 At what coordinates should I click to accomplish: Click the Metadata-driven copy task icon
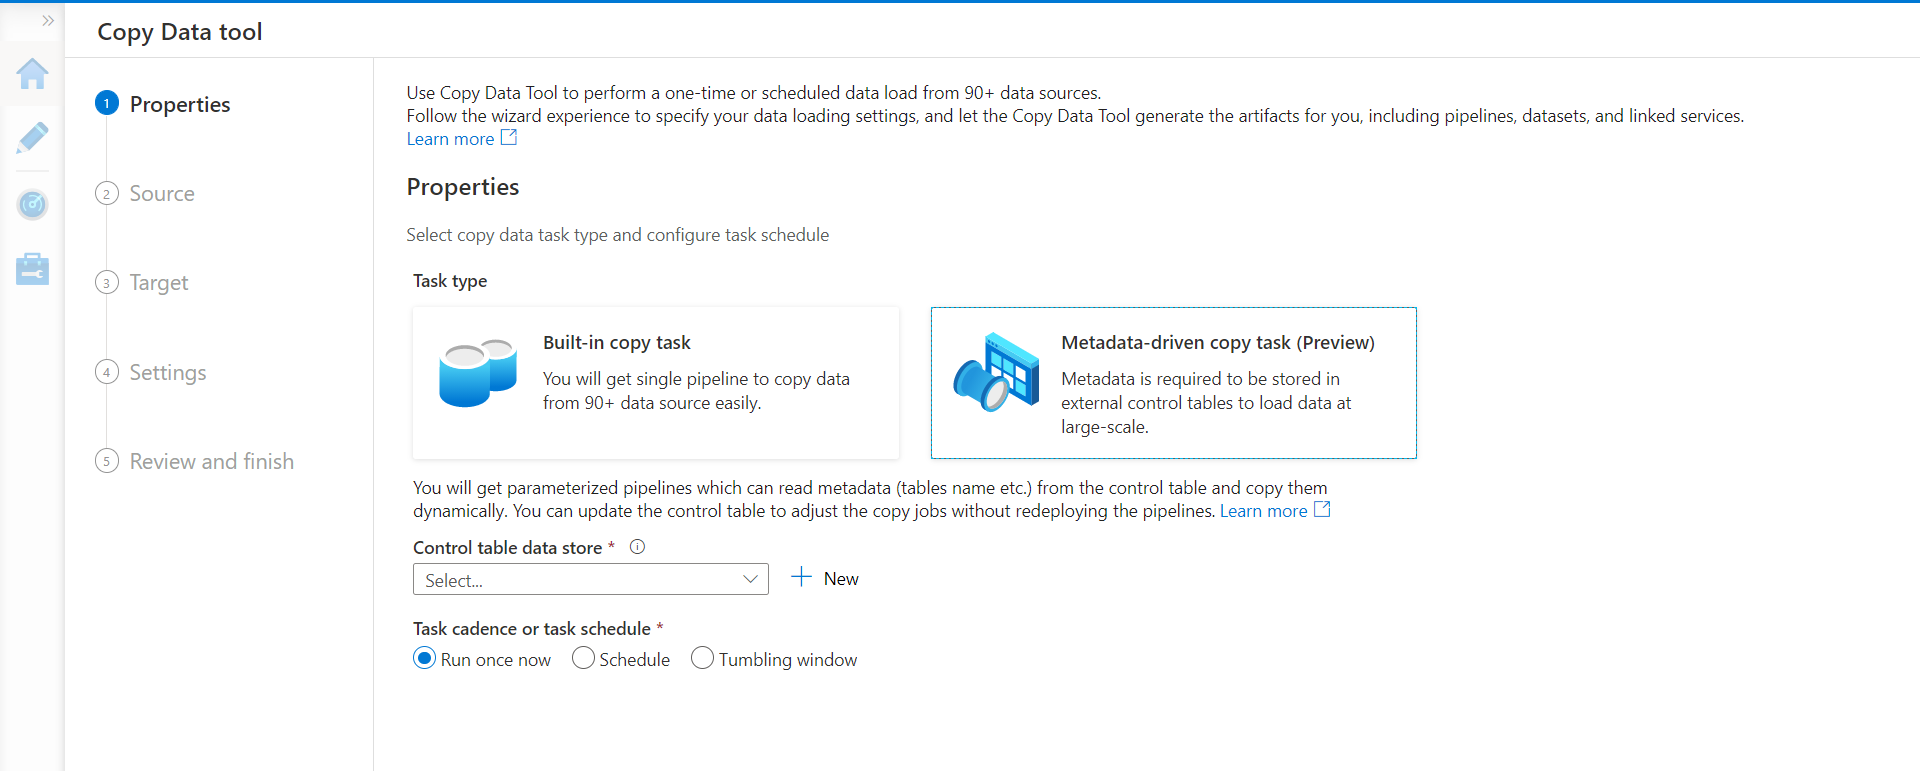click(996, 372)
